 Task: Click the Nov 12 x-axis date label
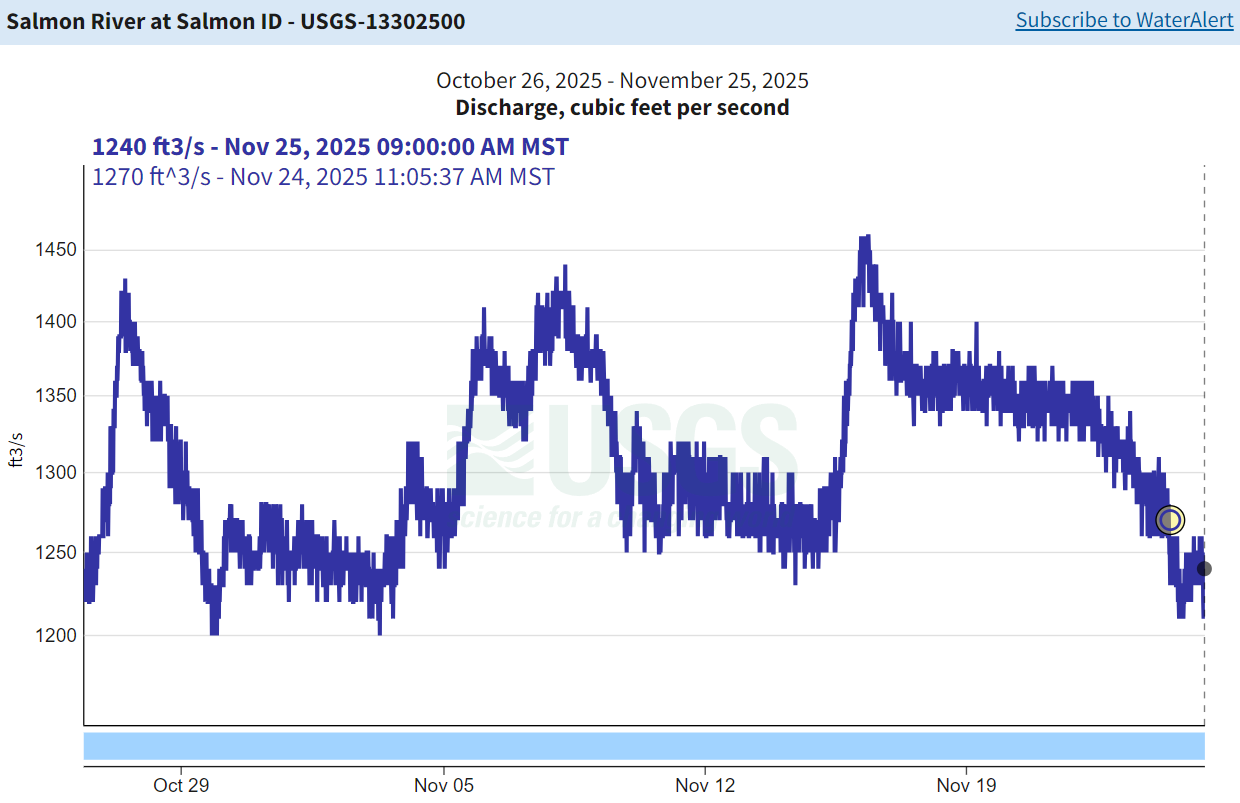(x=705, y=785)
